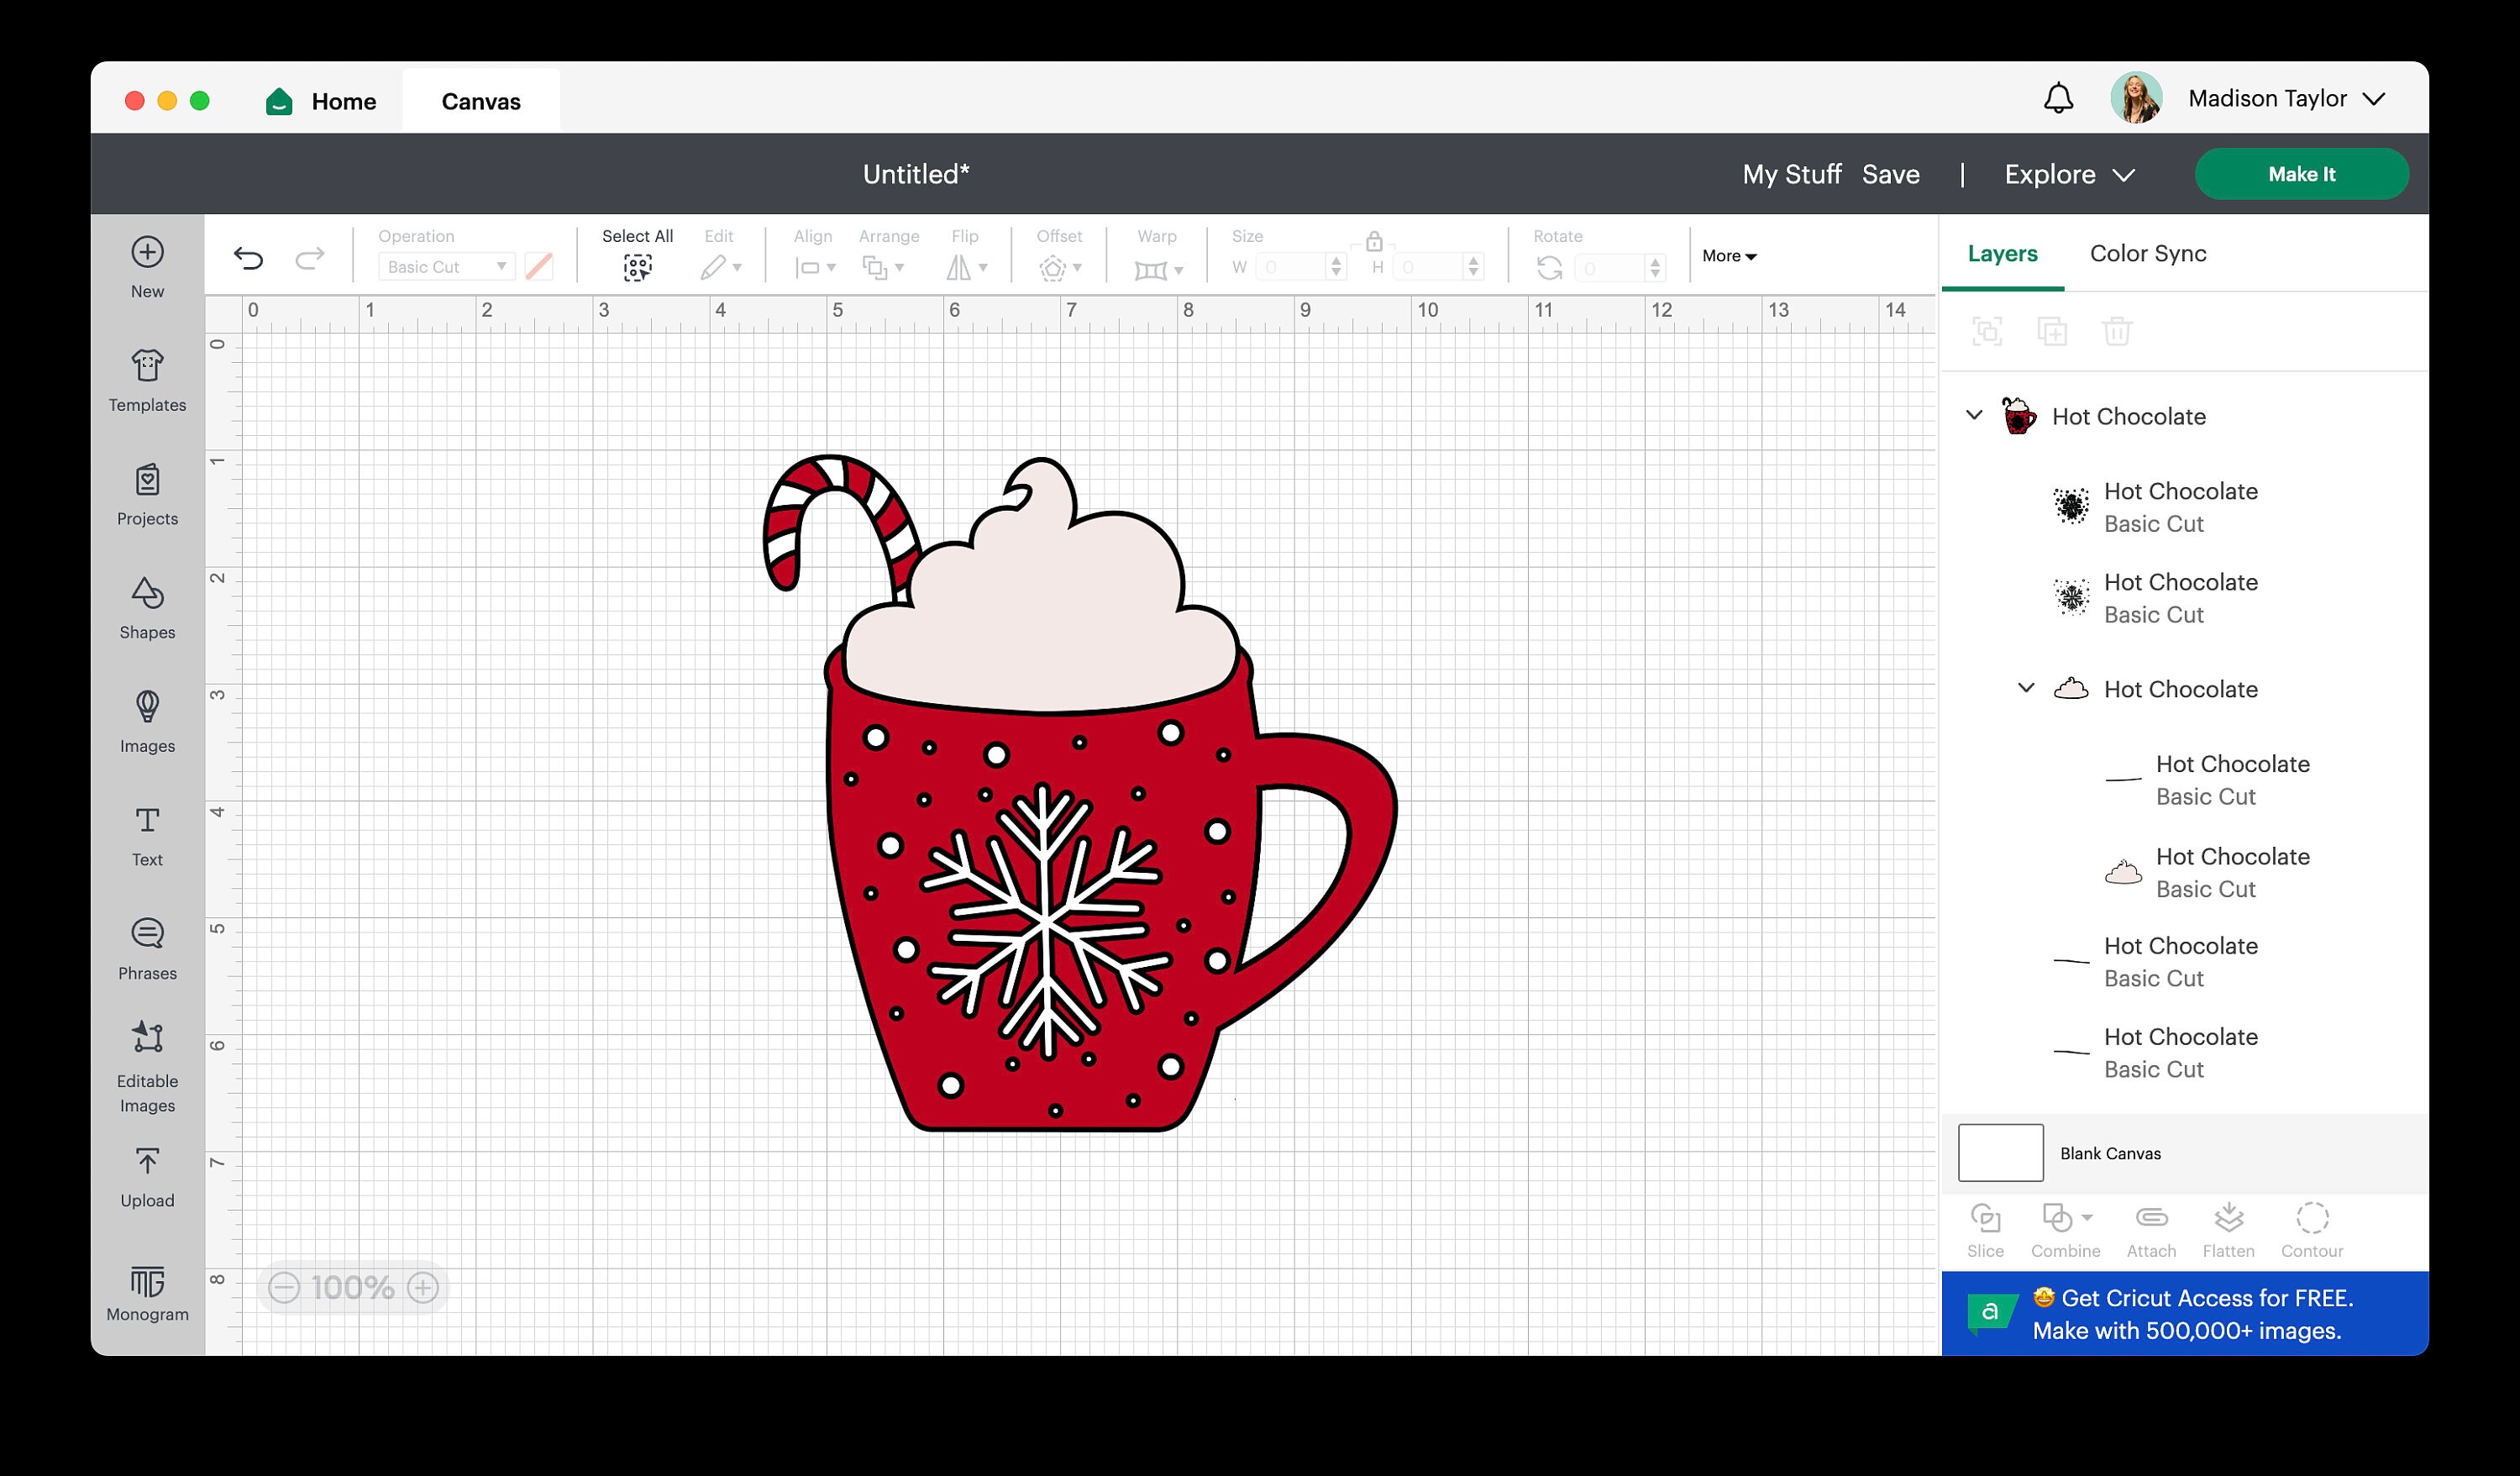2520x1476 pixels.
Task: Open the Basic Cut operation dropdown
Action: tap(445, 266)
